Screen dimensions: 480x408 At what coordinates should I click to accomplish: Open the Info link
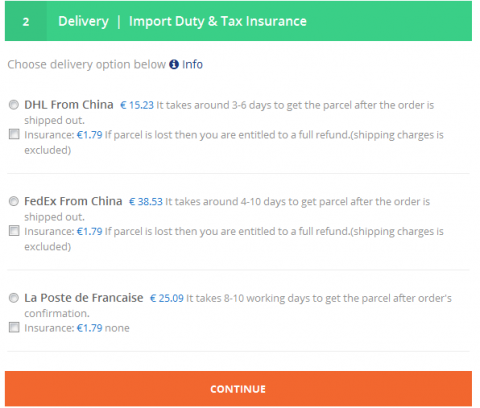click(192, 64)
